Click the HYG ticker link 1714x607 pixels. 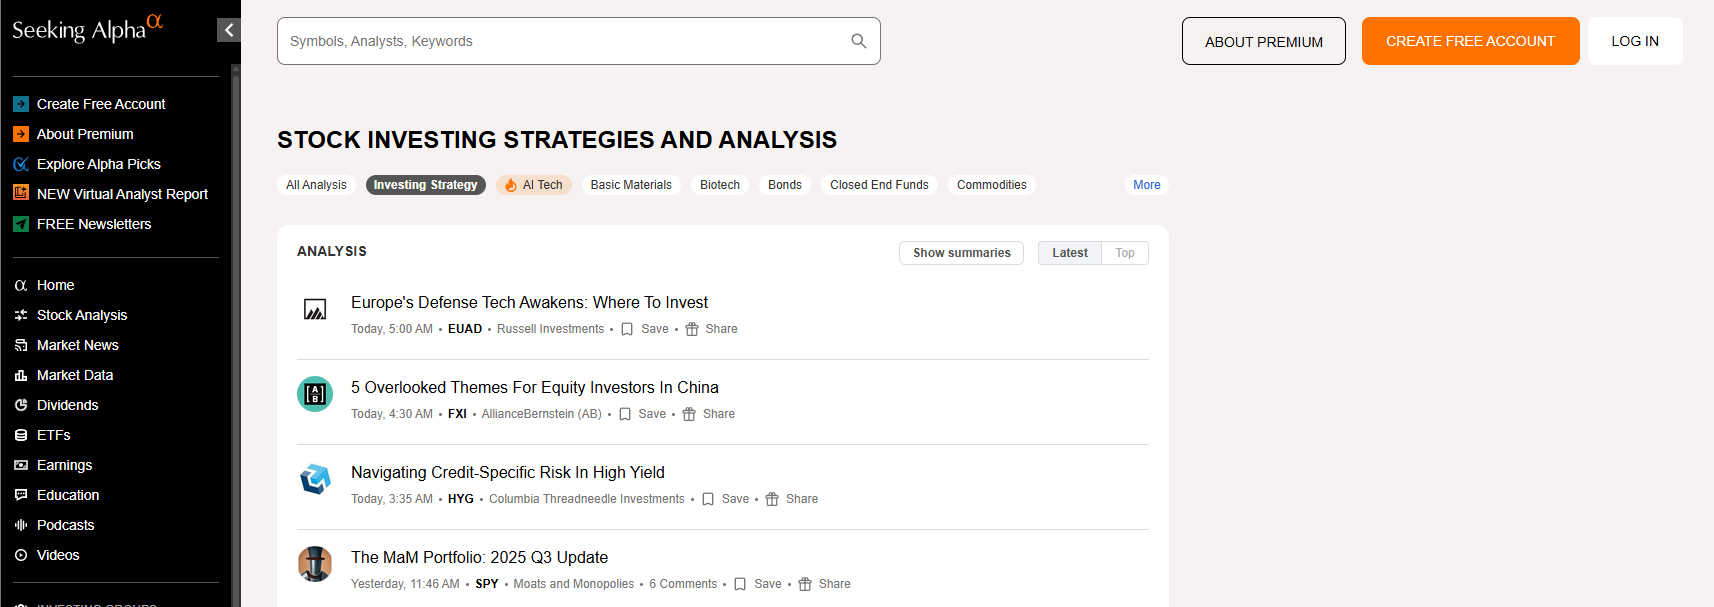[461, 499]
